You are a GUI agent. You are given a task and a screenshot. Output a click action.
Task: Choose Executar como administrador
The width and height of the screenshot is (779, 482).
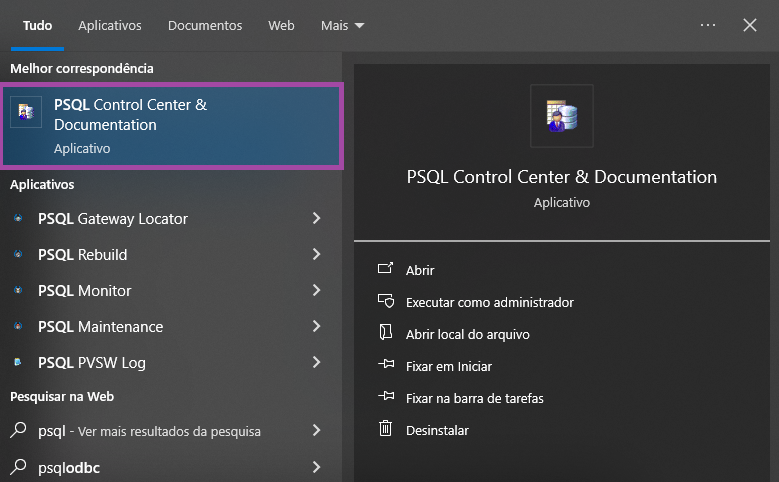coord(489,302)
